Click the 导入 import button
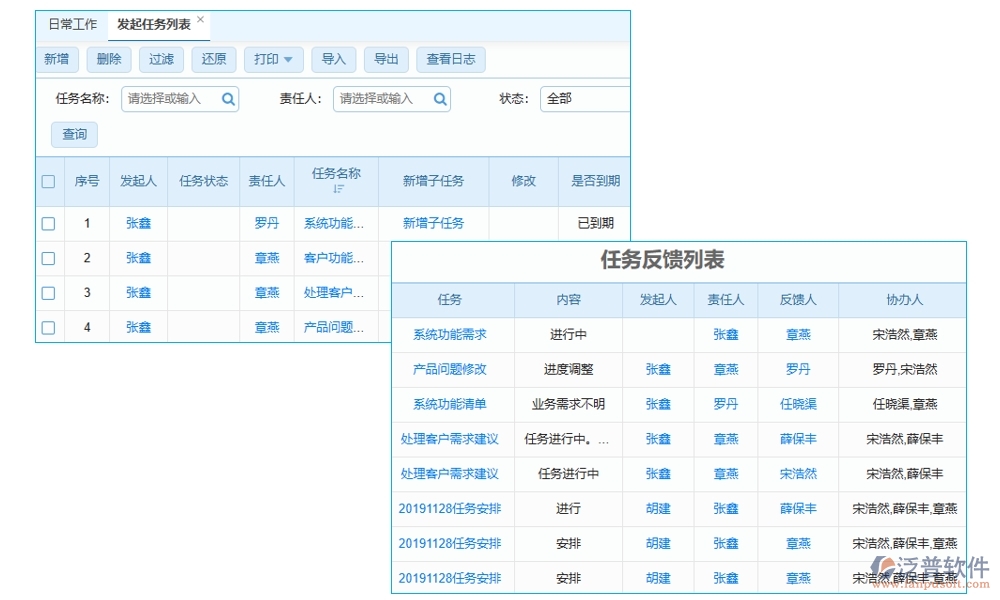This screenshot has width=1000, height=600. coord(333,59)
